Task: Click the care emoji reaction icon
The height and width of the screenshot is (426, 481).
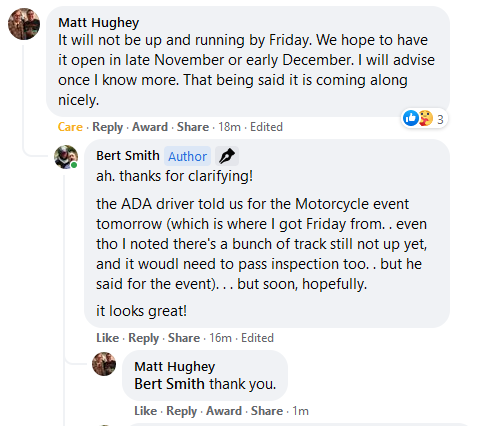Action: [425, 118]
